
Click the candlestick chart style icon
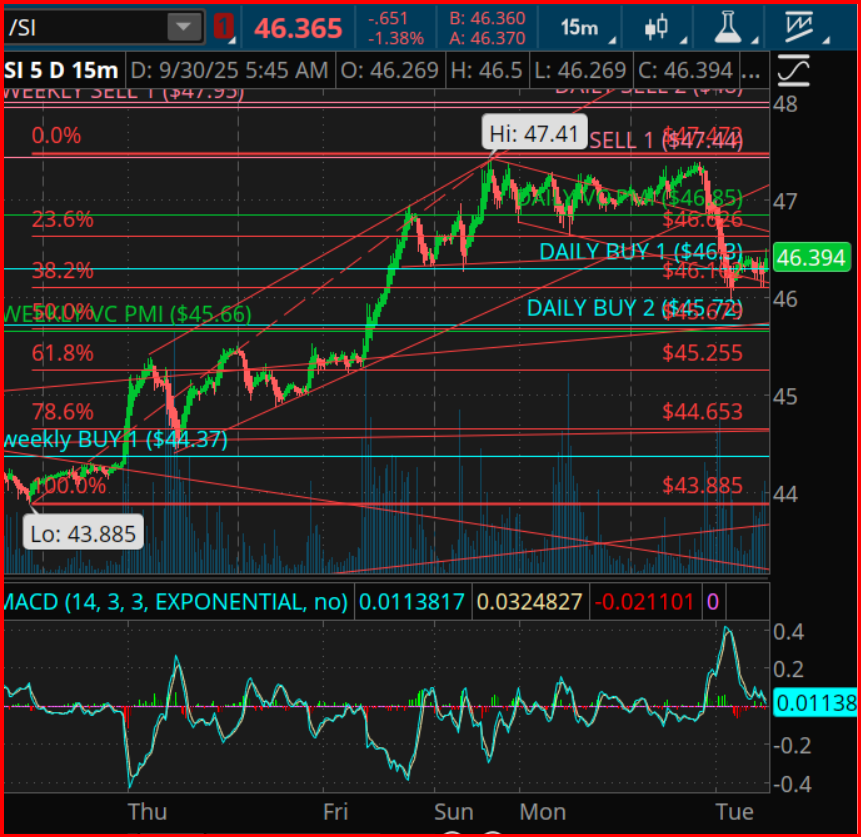pyautogui.click(x=657, y=27)
